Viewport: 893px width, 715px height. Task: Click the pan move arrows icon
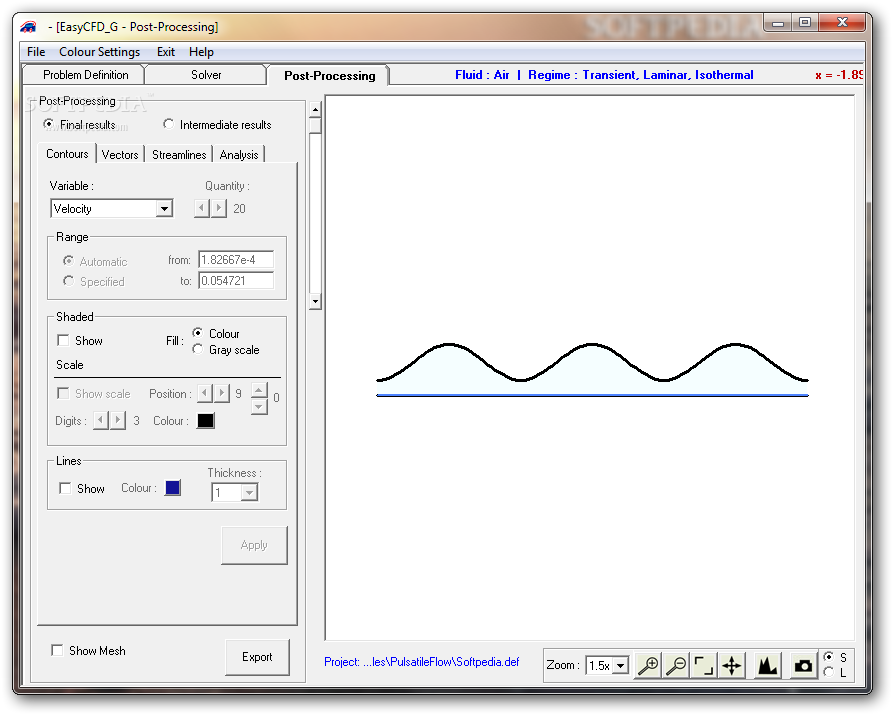731,665
